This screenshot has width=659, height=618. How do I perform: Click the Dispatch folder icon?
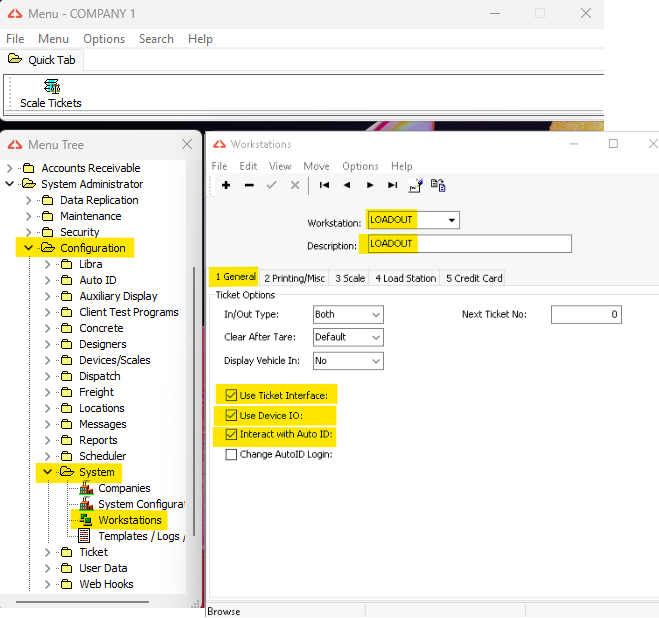[66, 376]
